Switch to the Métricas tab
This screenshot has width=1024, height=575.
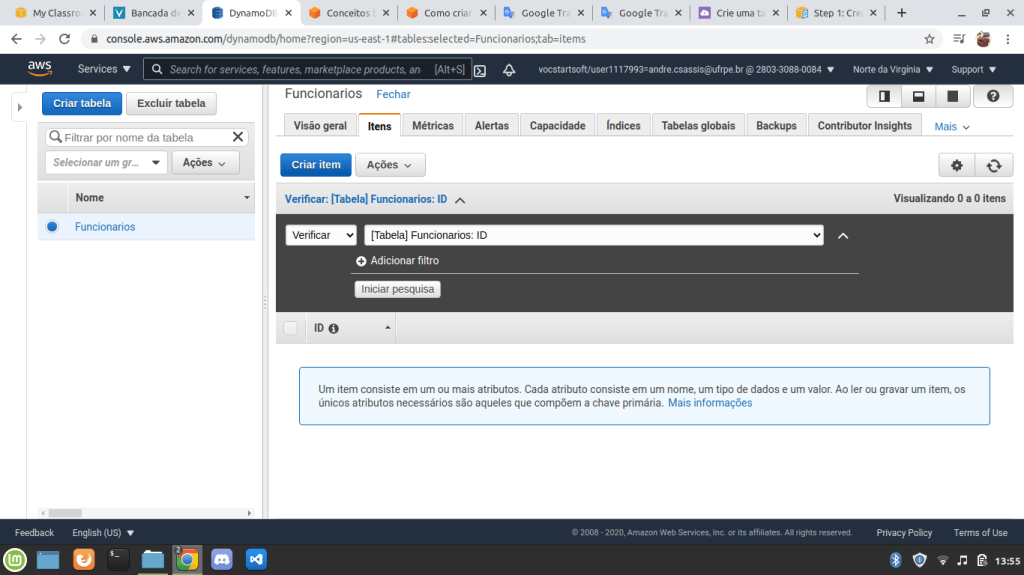click(432, 126)
